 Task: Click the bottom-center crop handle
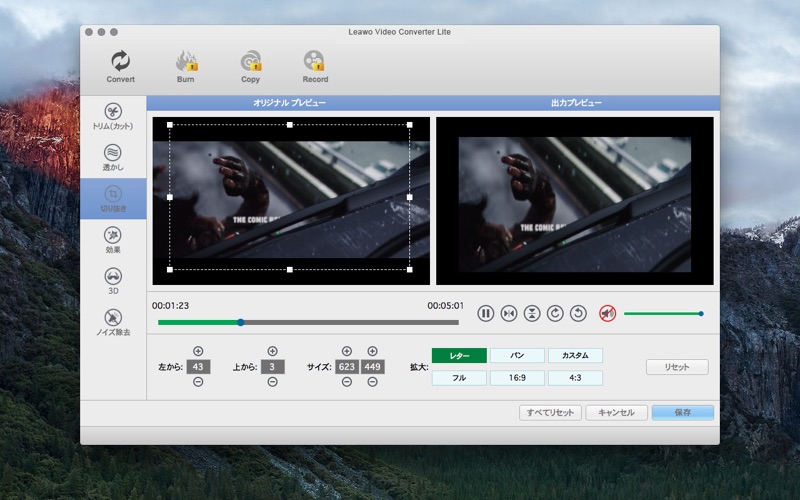tap(290, 269)
